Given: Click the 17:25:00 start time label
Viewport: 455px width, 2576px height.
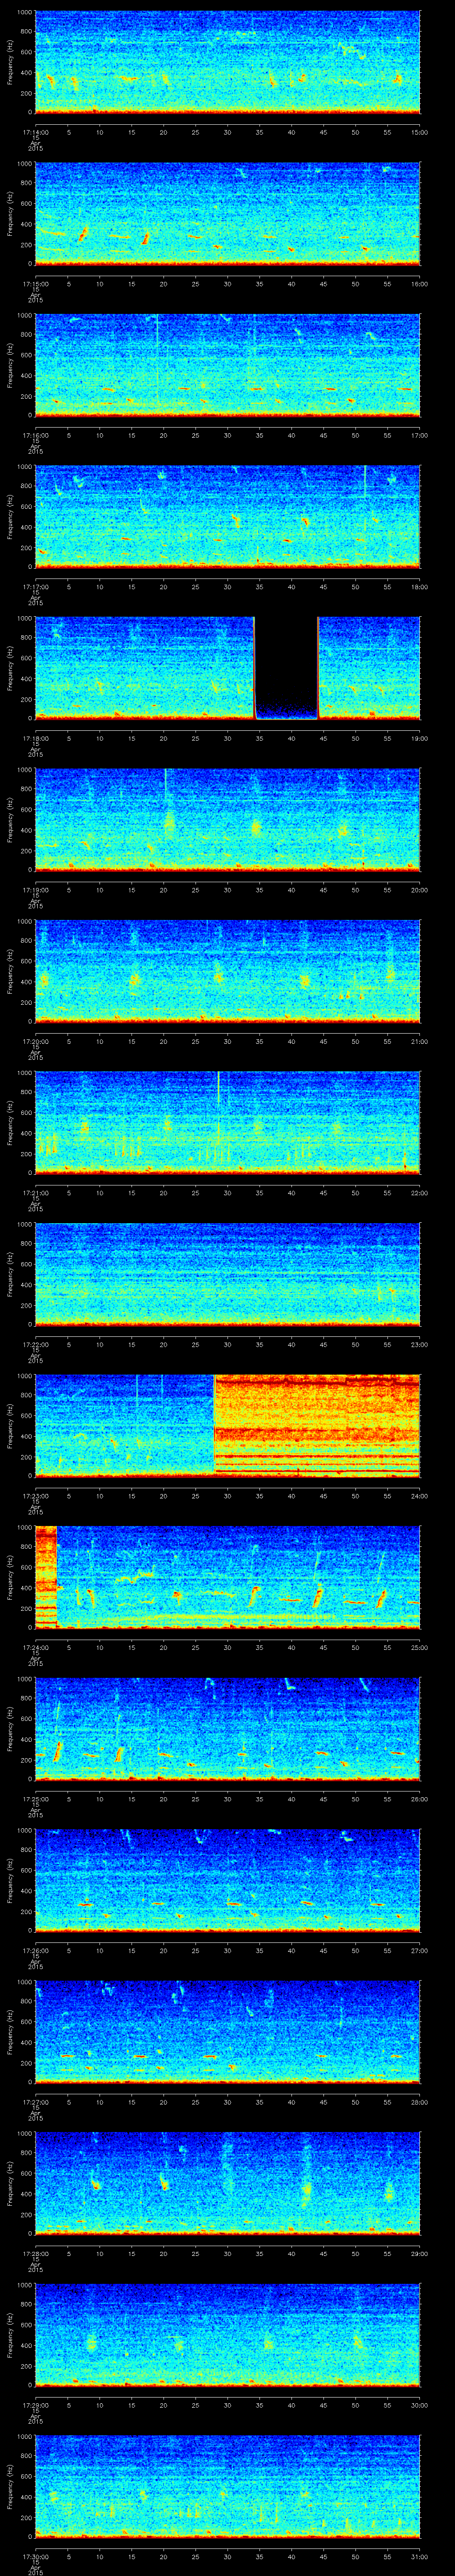Looking at the screenshot, I should click(35, 1798).
